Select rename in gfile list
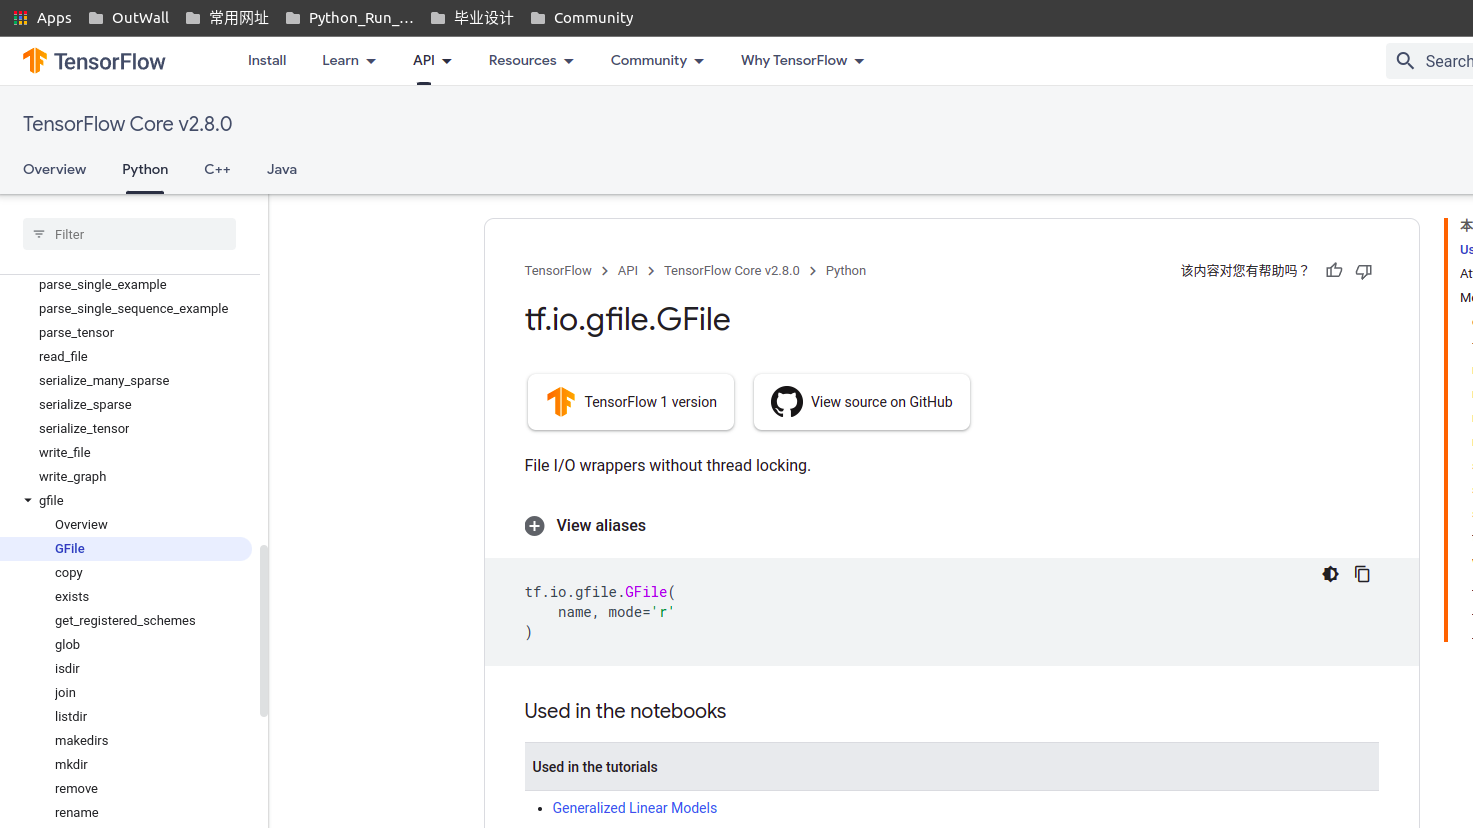1473x828 pixels. point(76,813)
